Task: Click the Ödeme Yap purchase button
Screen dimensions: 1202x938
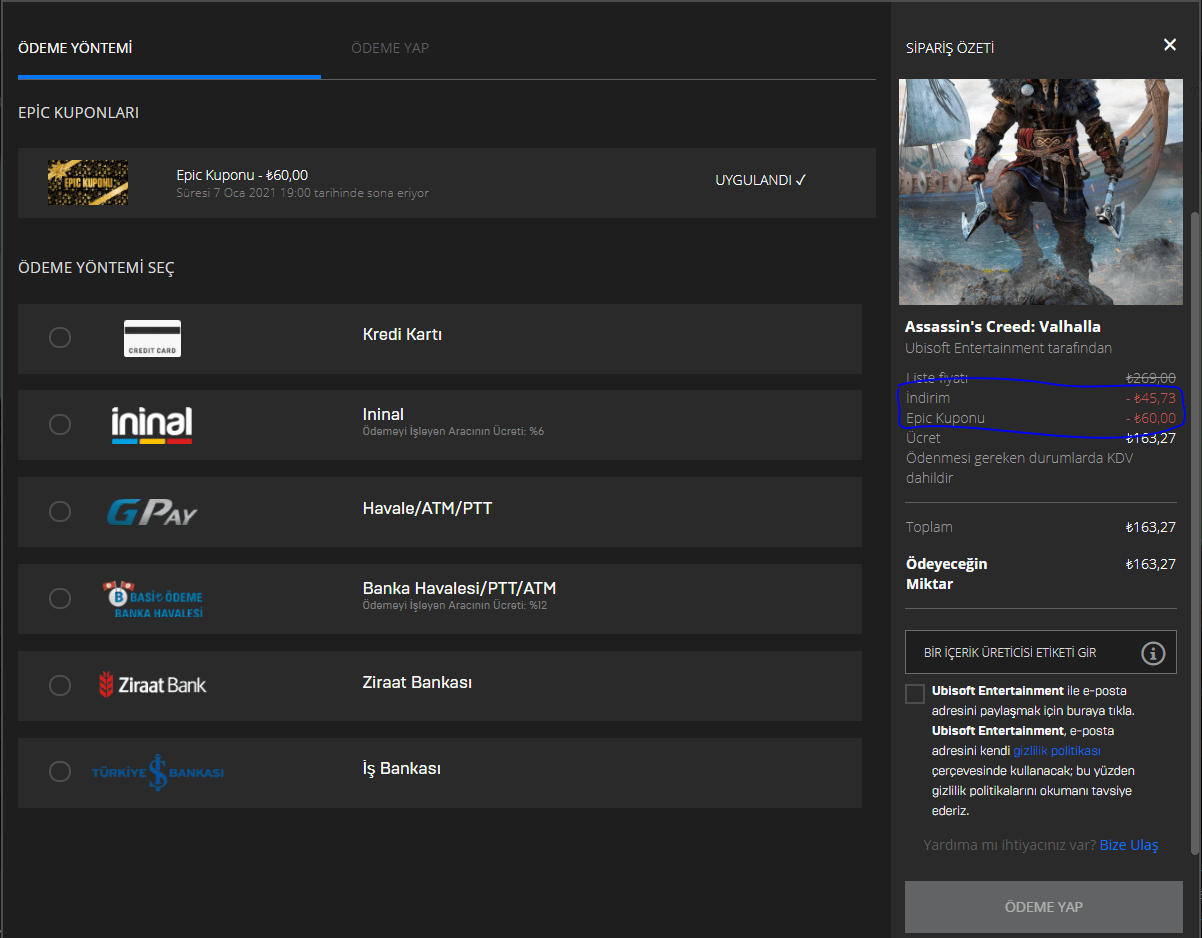Action: coord(1043,907)
